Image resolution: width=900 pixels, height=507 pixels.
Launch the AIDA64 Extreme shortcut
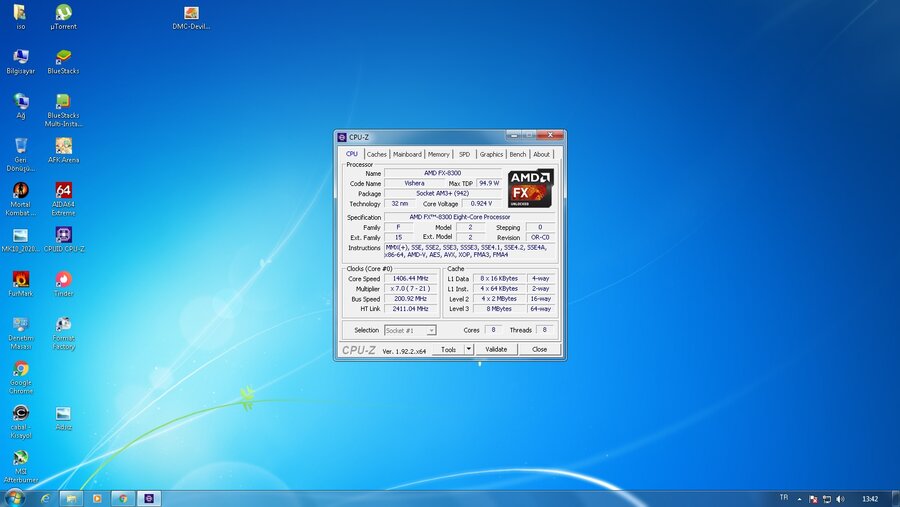click(x=63, y=199)
